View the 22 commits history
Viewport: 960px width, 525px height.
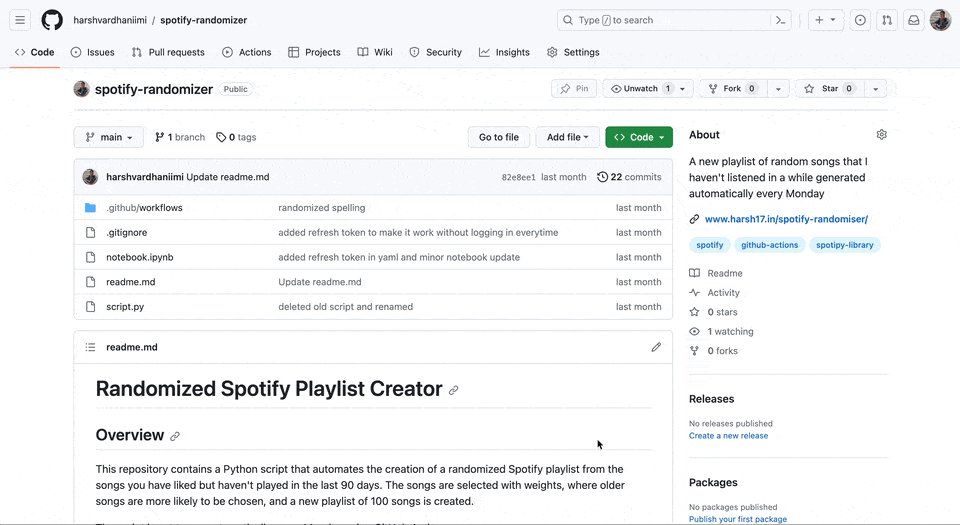[x=629, y=177]
